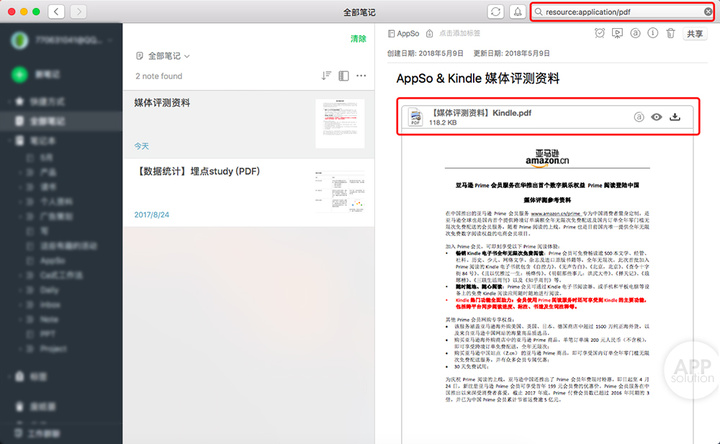Click the tags icon in the sidebar
Image resolution: width=720 pixels, height=444 pixels.
click(19, 377)
